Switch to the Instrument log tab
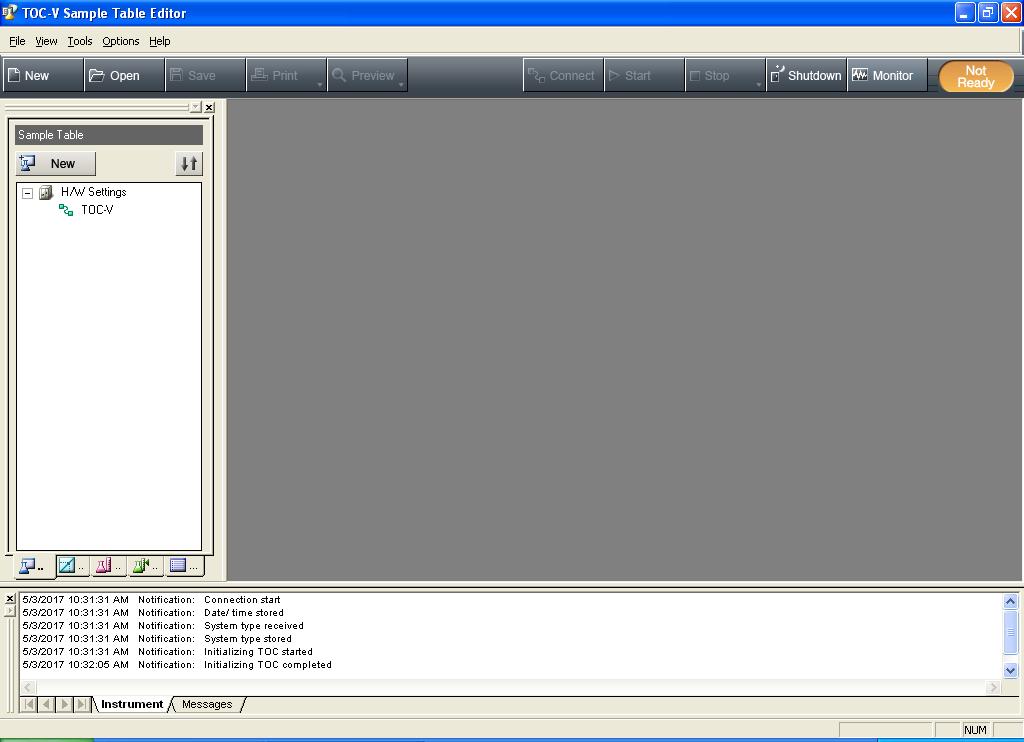The width and height of the screenshot is (1024, 742). click(132, 704)
